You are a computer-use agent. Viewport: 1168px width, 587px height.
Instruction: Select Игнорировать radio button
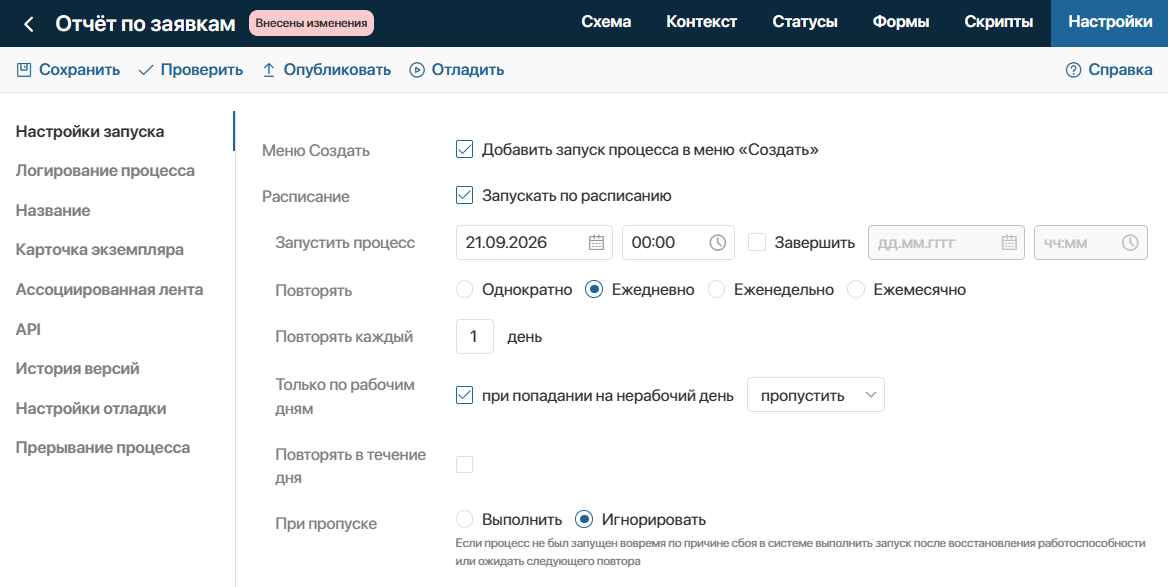[584, 518]
